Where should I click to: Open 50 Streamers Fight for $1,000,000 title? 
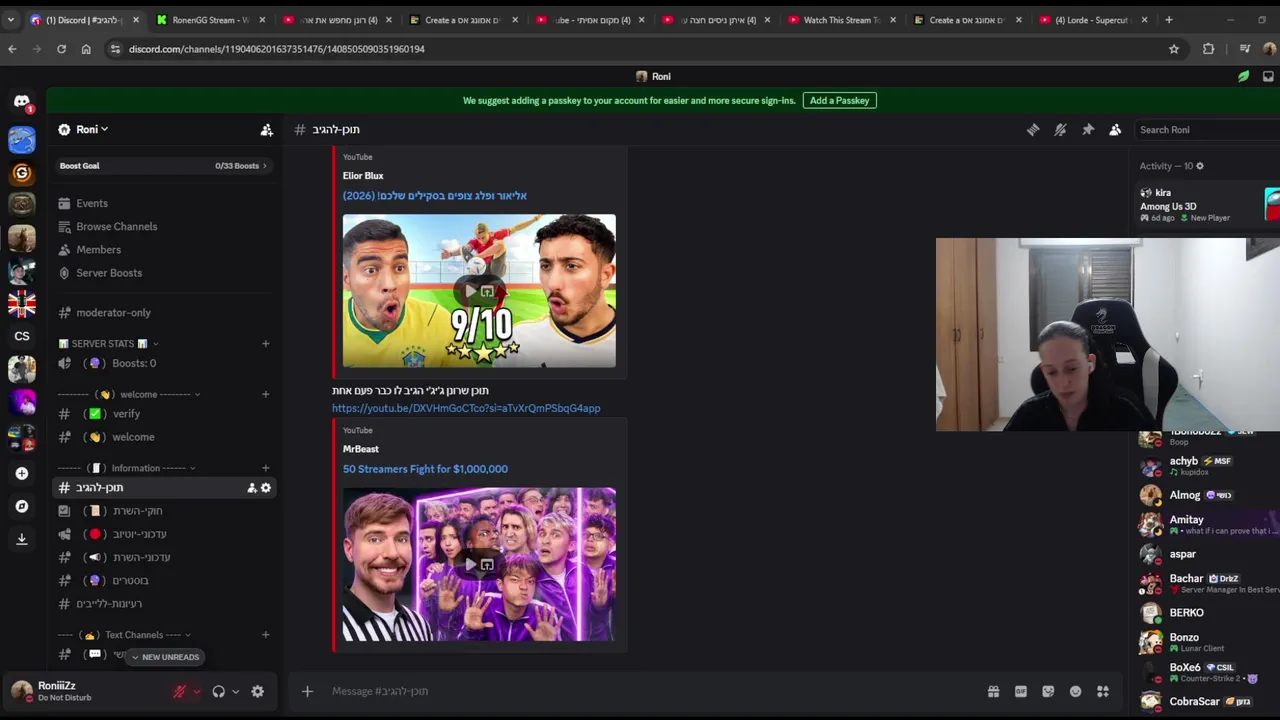tap(425, 469)
